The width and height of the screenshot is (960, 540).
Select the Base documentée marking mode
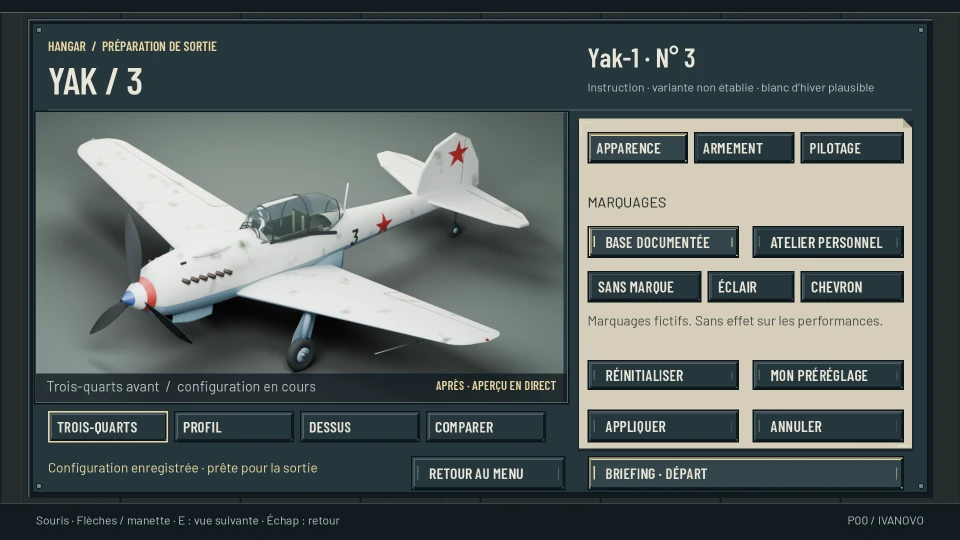pos(663,242)
